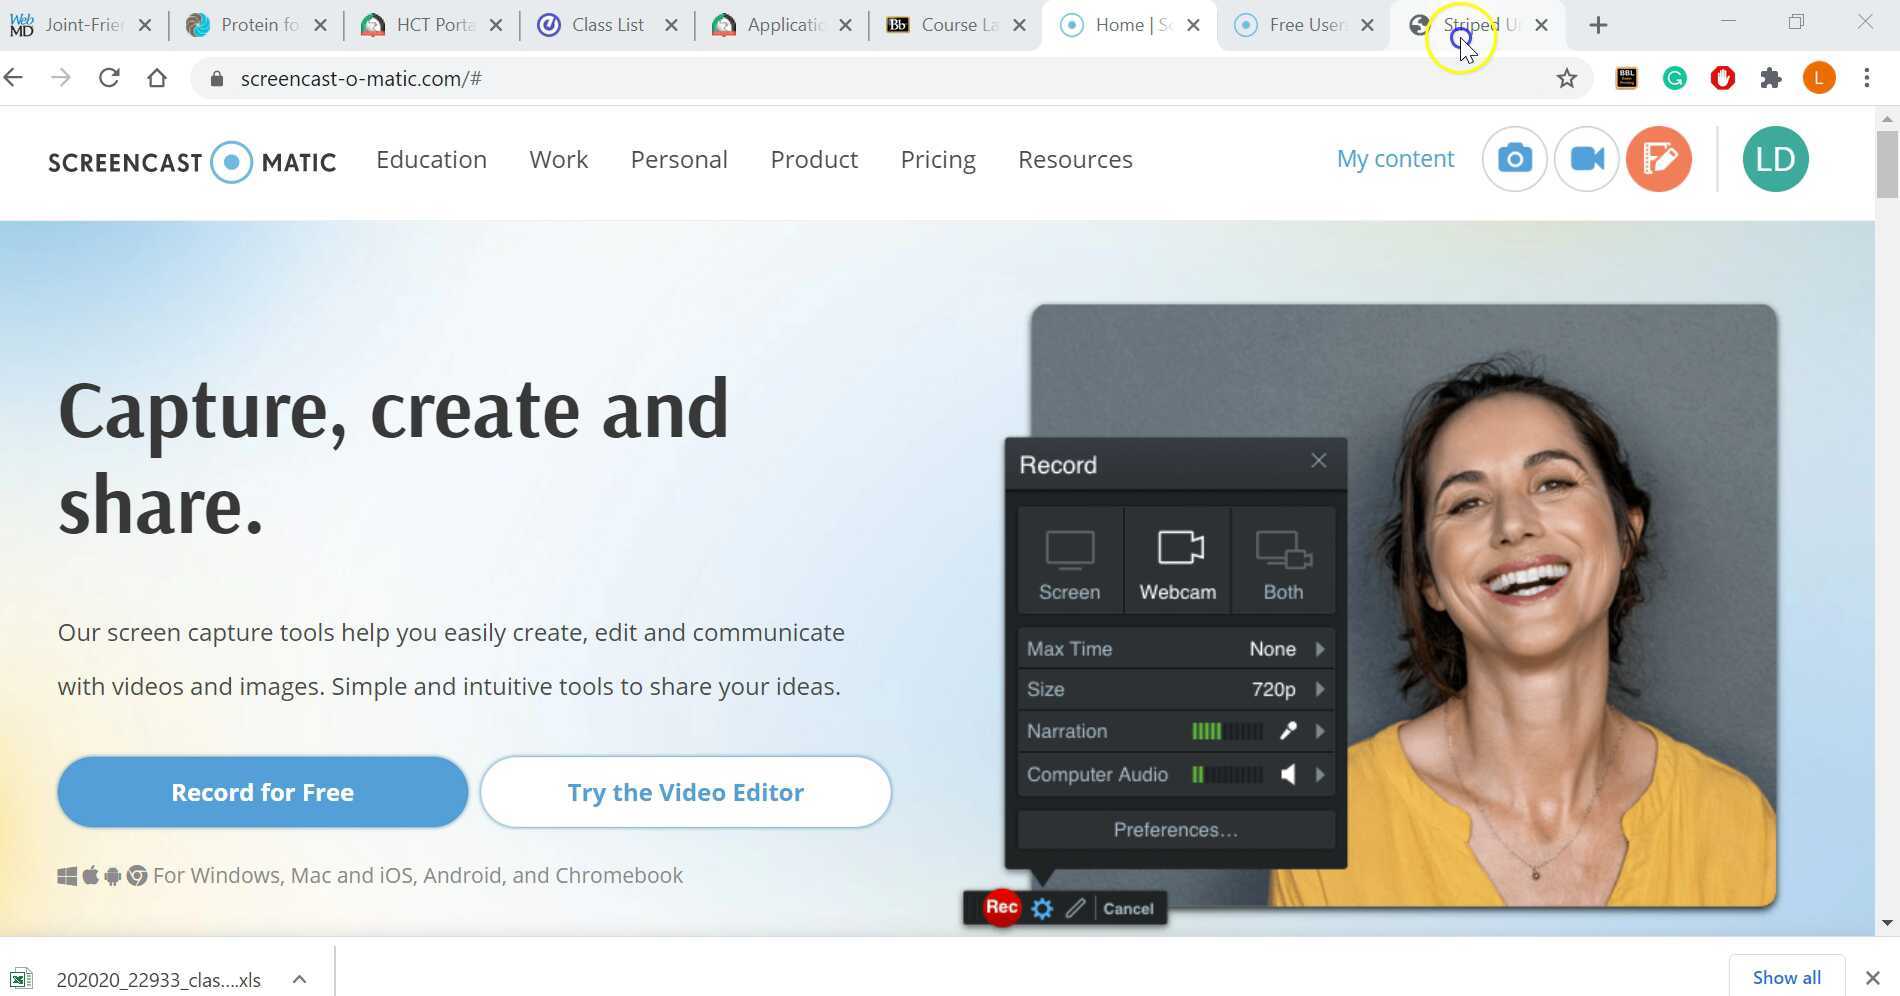Click the pencil draw icon beside Rec
The image size is (1900, 996).
1075,908
